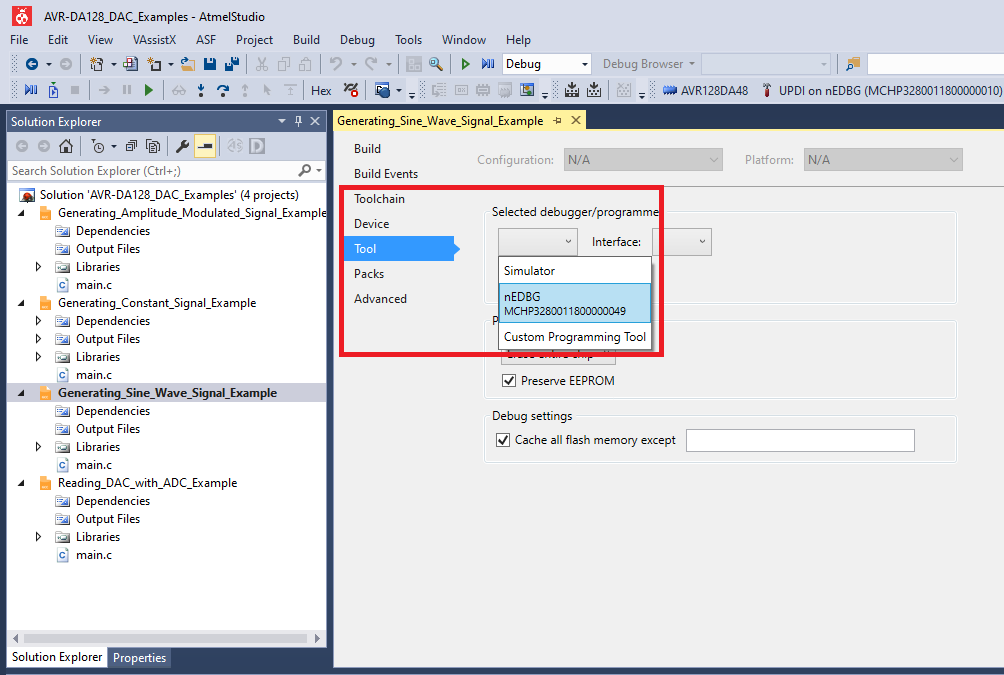Screen dimensions: 1004x675
Task: Click the Properties wrench icon
Action: point(182,147)
